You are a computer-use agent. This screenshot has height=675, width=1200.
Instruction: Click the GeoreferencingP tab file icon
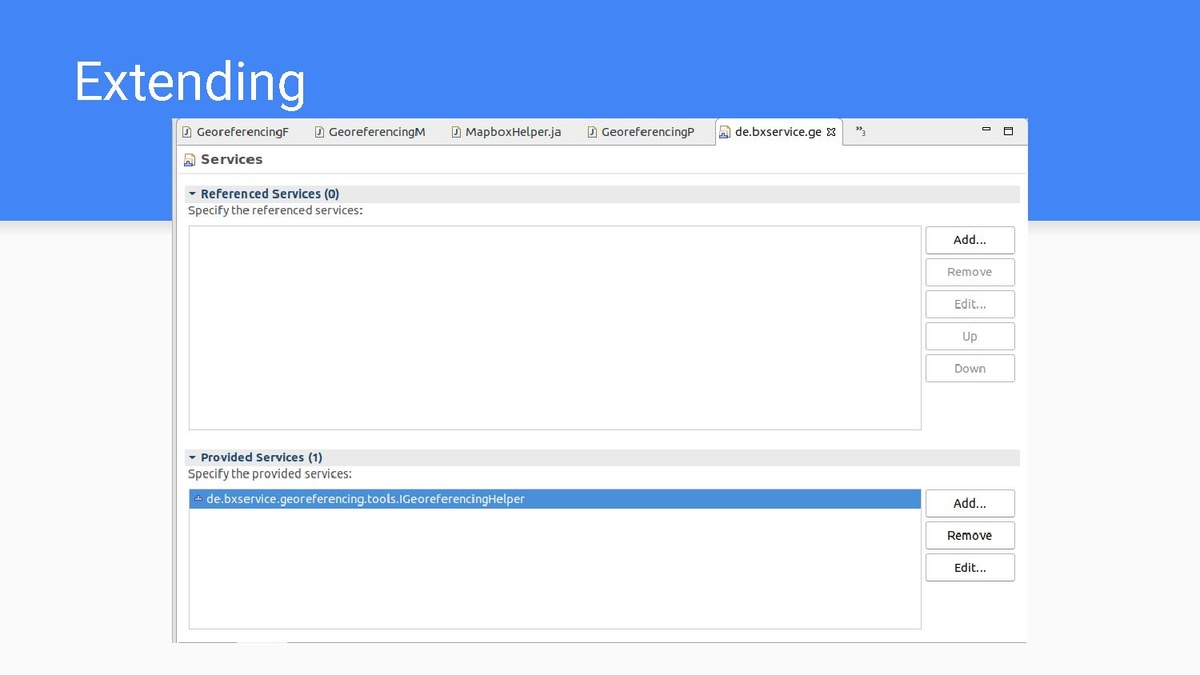[x=592, y=132]
